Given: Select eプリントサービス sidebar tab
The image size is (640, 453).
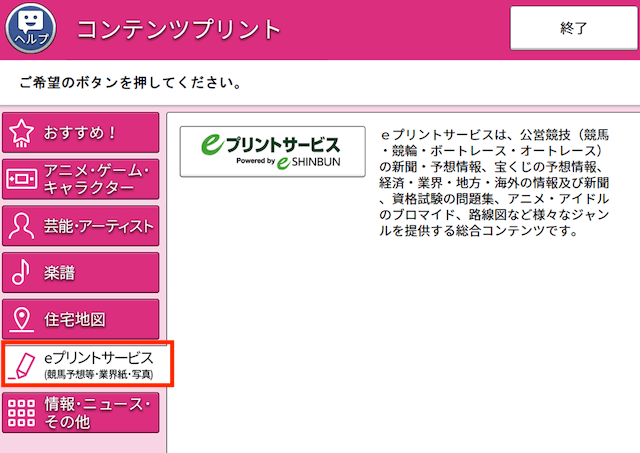Looking at the screenshot, I should tap(87, 364).
